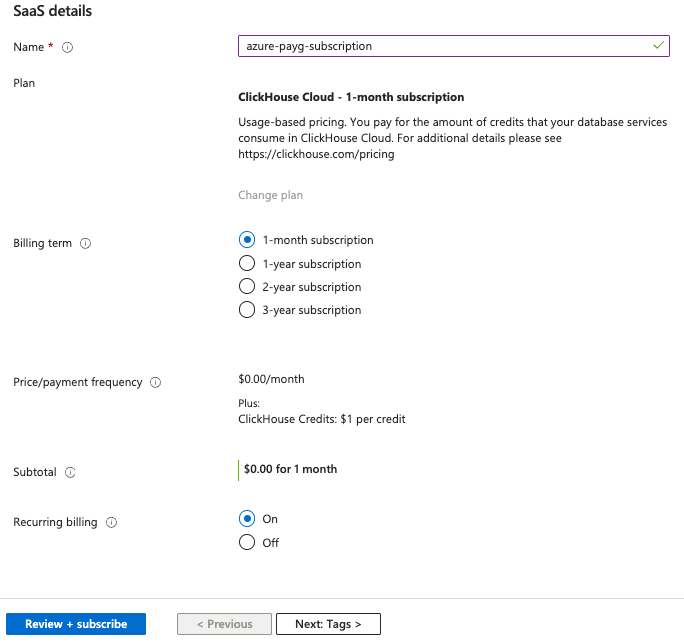Click the $0.00 for 1 month subtotal
684x643 pixels.
pos(290,469)
